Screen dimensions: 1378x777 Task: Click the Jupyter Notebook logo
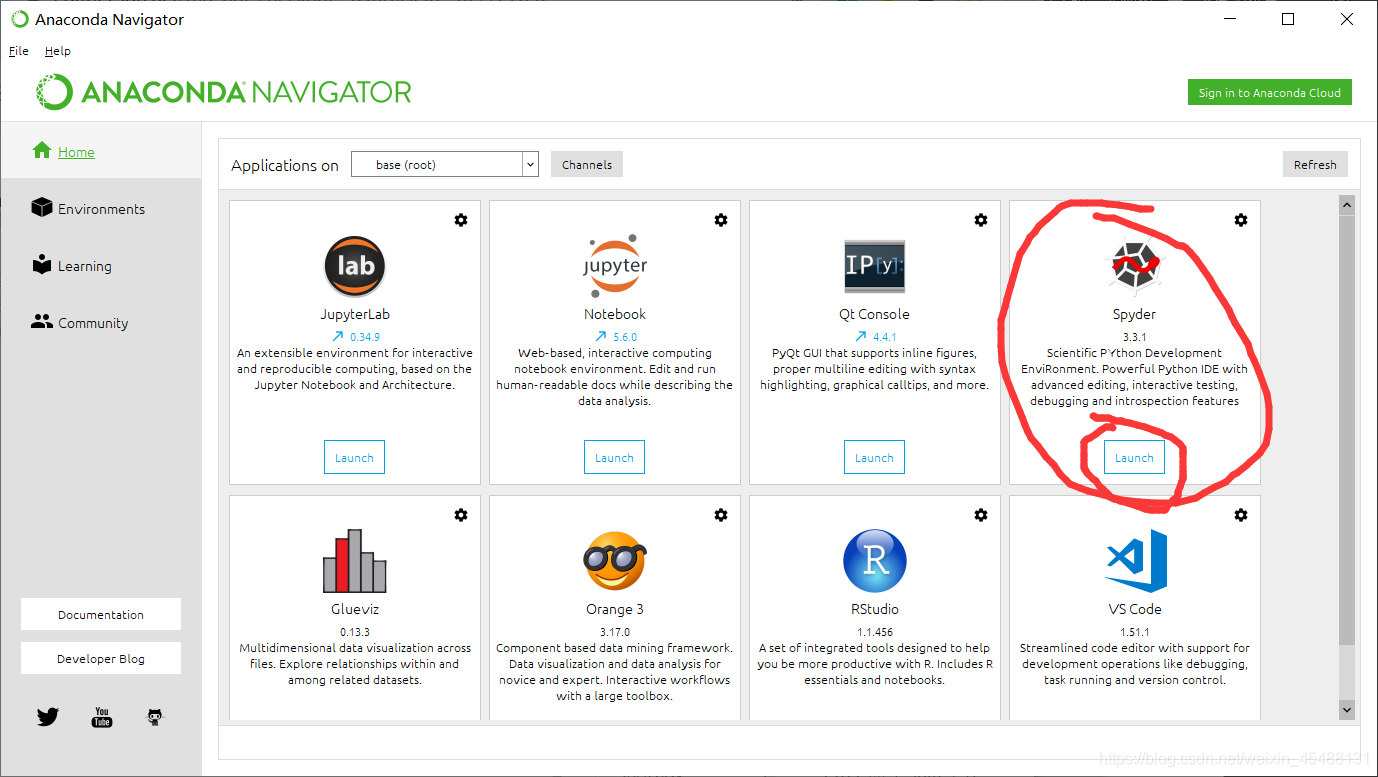click(615, 266)
